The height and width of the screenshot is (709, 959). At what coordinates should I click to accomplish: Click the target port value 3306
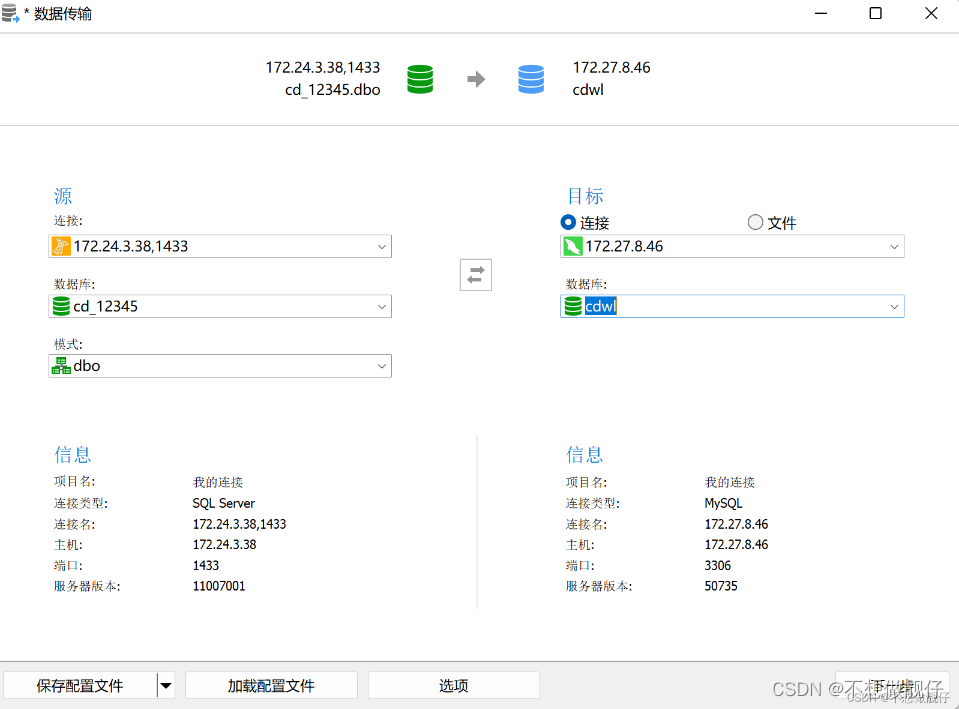pyautogui.click(x=718, y=565)
